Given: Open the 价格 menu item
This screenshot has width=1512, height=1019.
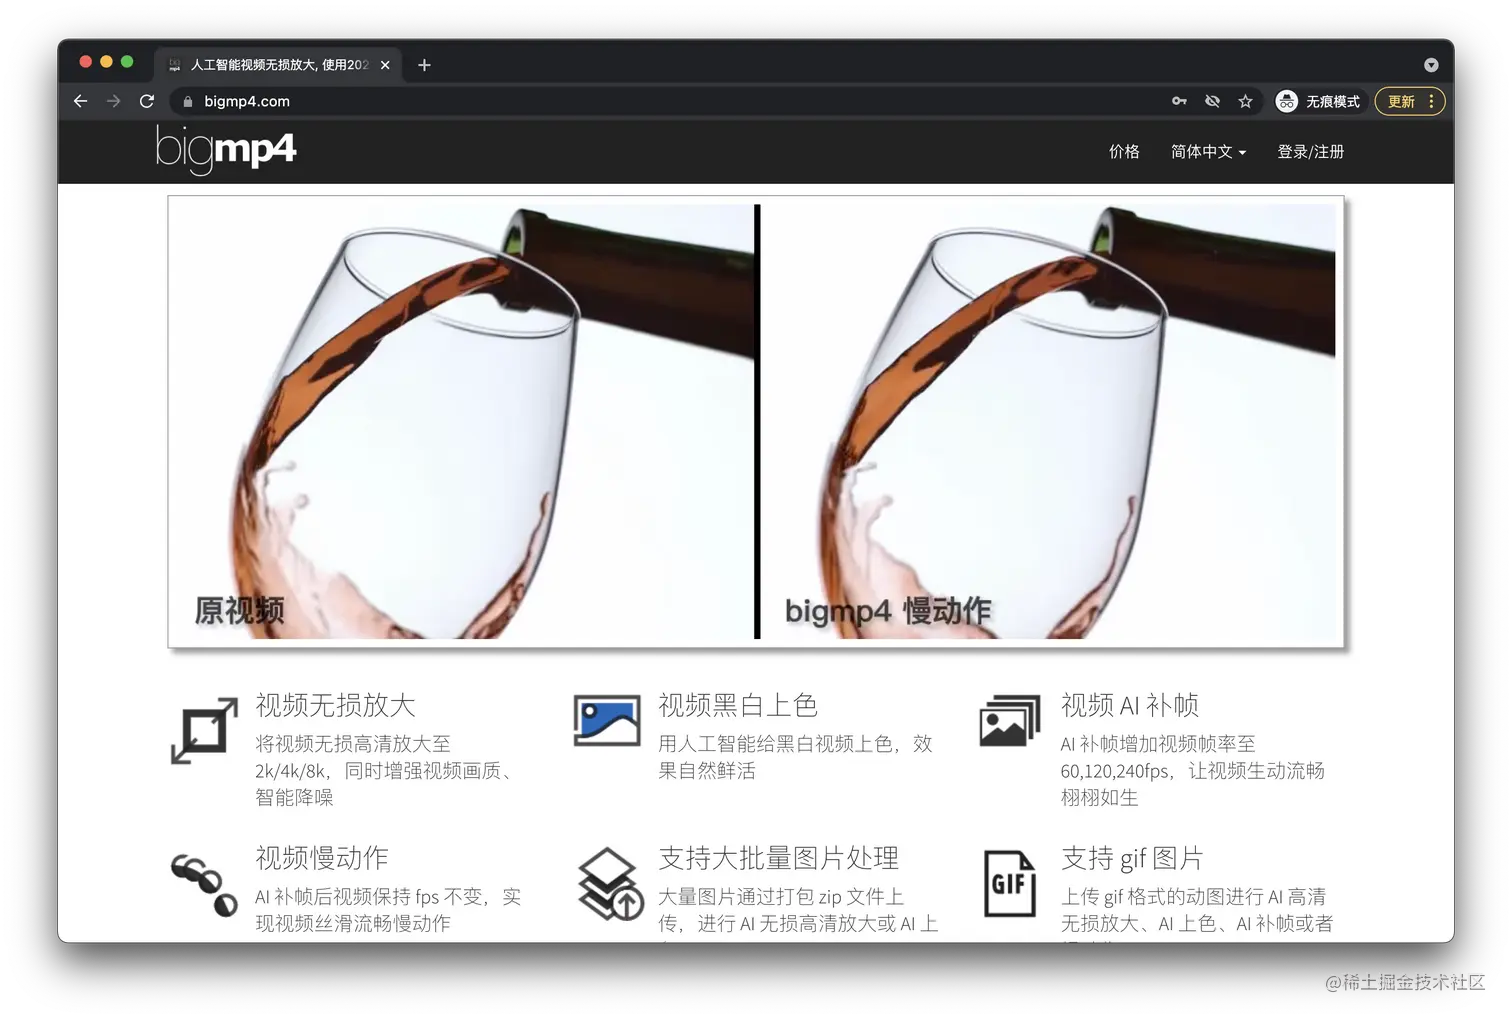Looking at the screenshot, I should (1124, 151).
